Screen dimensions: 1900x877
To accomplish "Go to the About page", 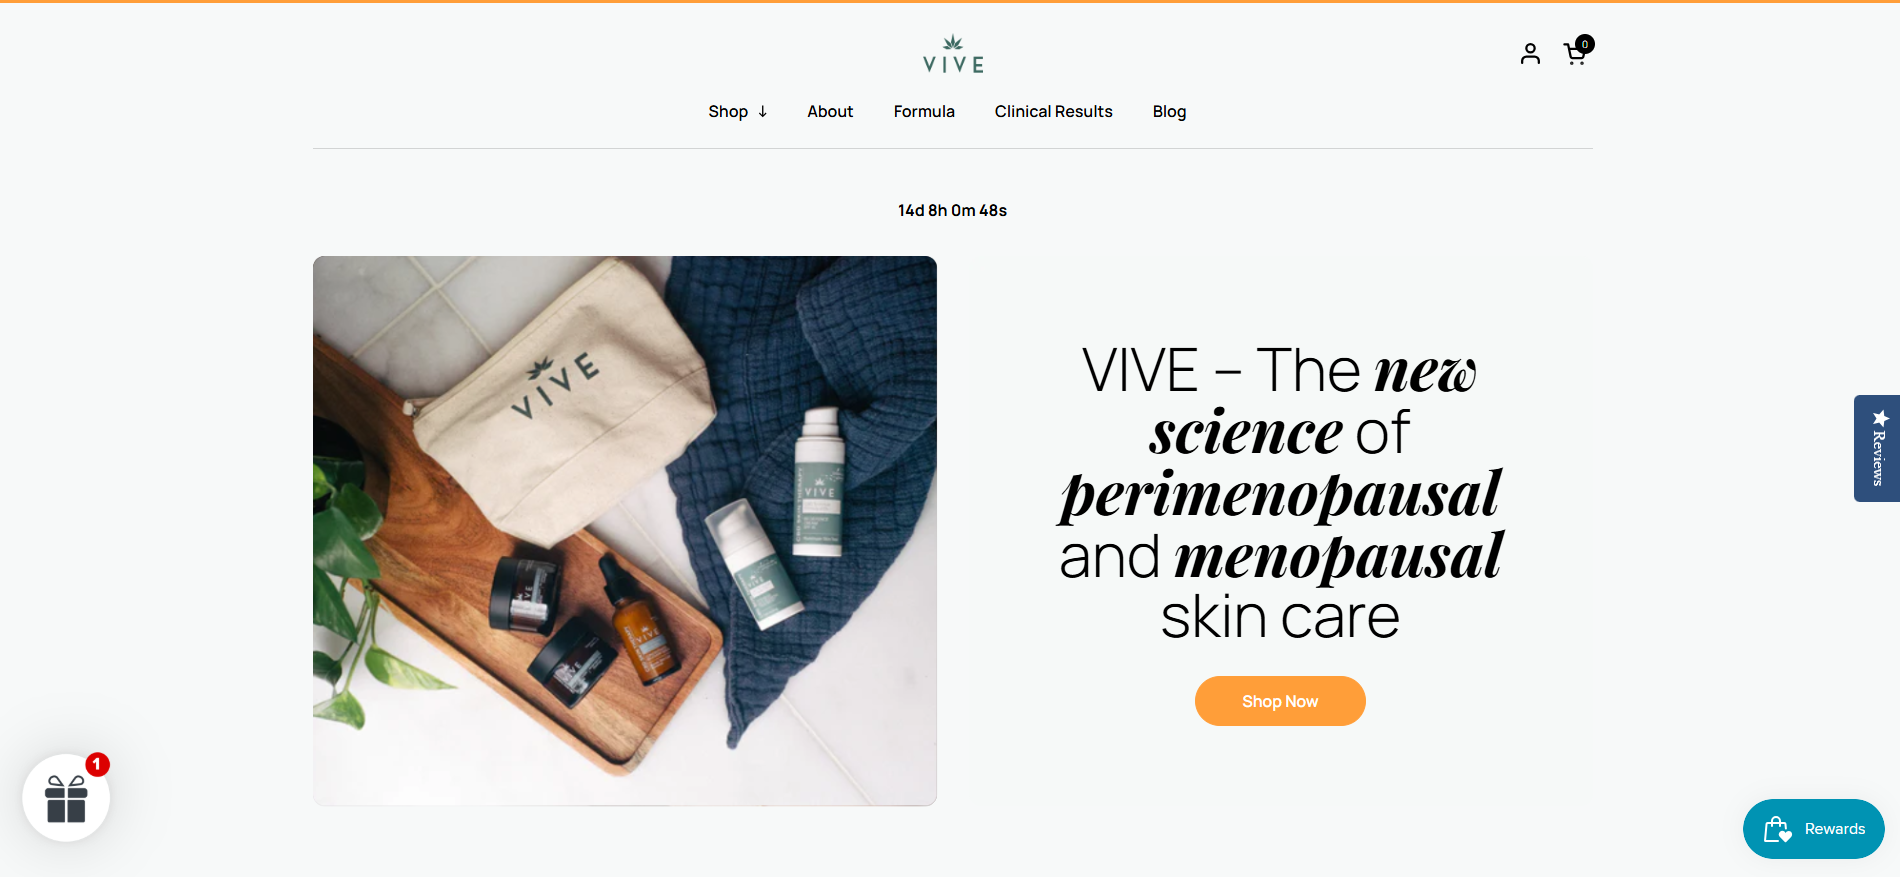I will coord(830,111).
